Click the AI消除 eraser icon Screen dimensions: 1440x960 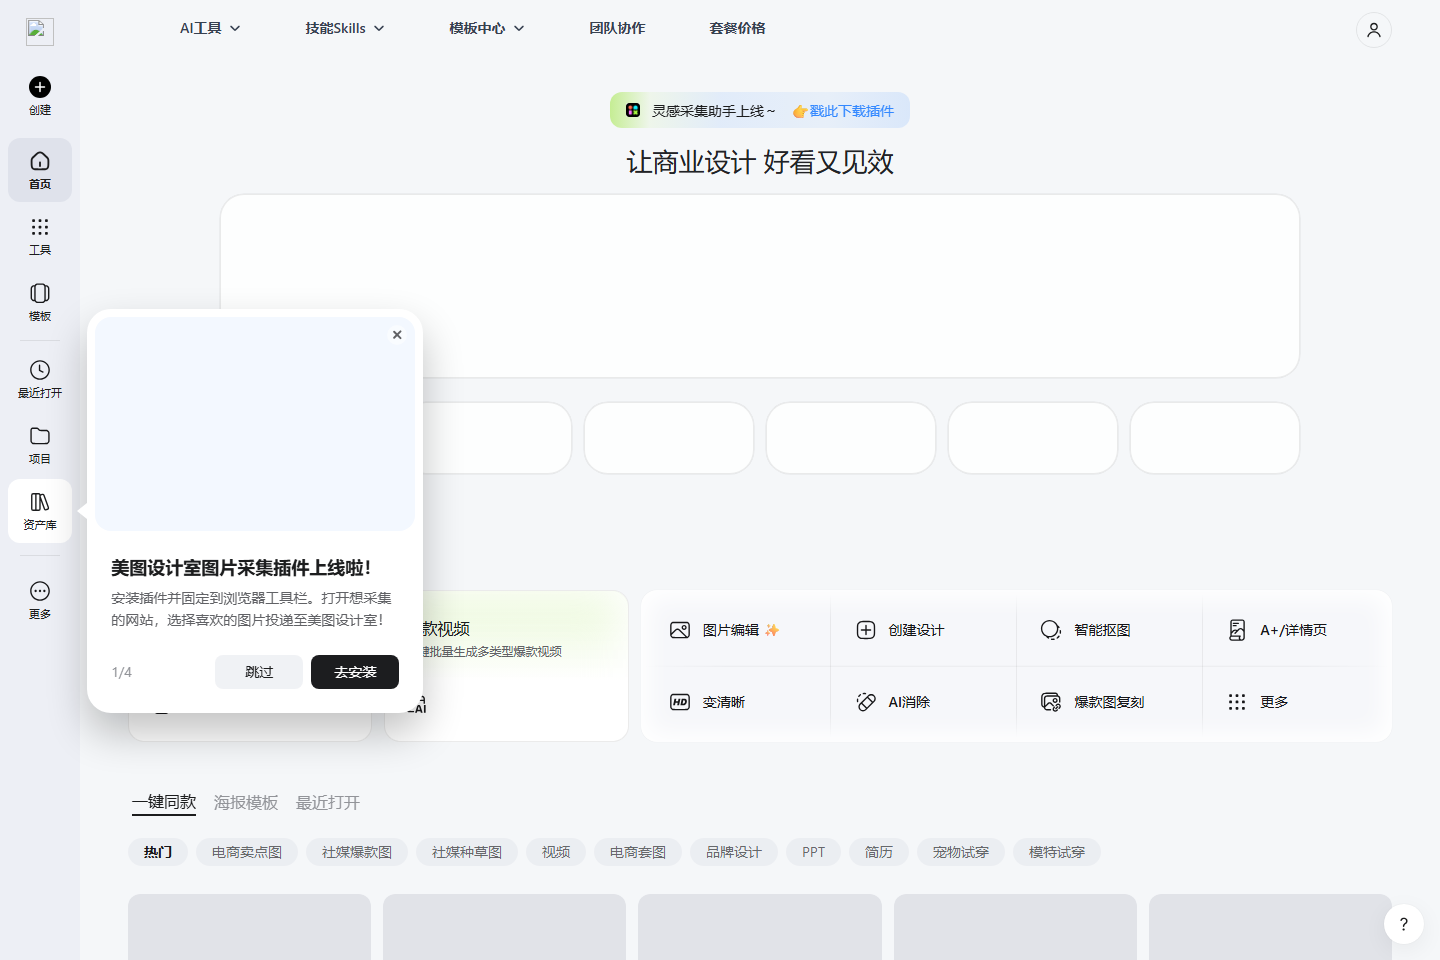tap(866, 702)
